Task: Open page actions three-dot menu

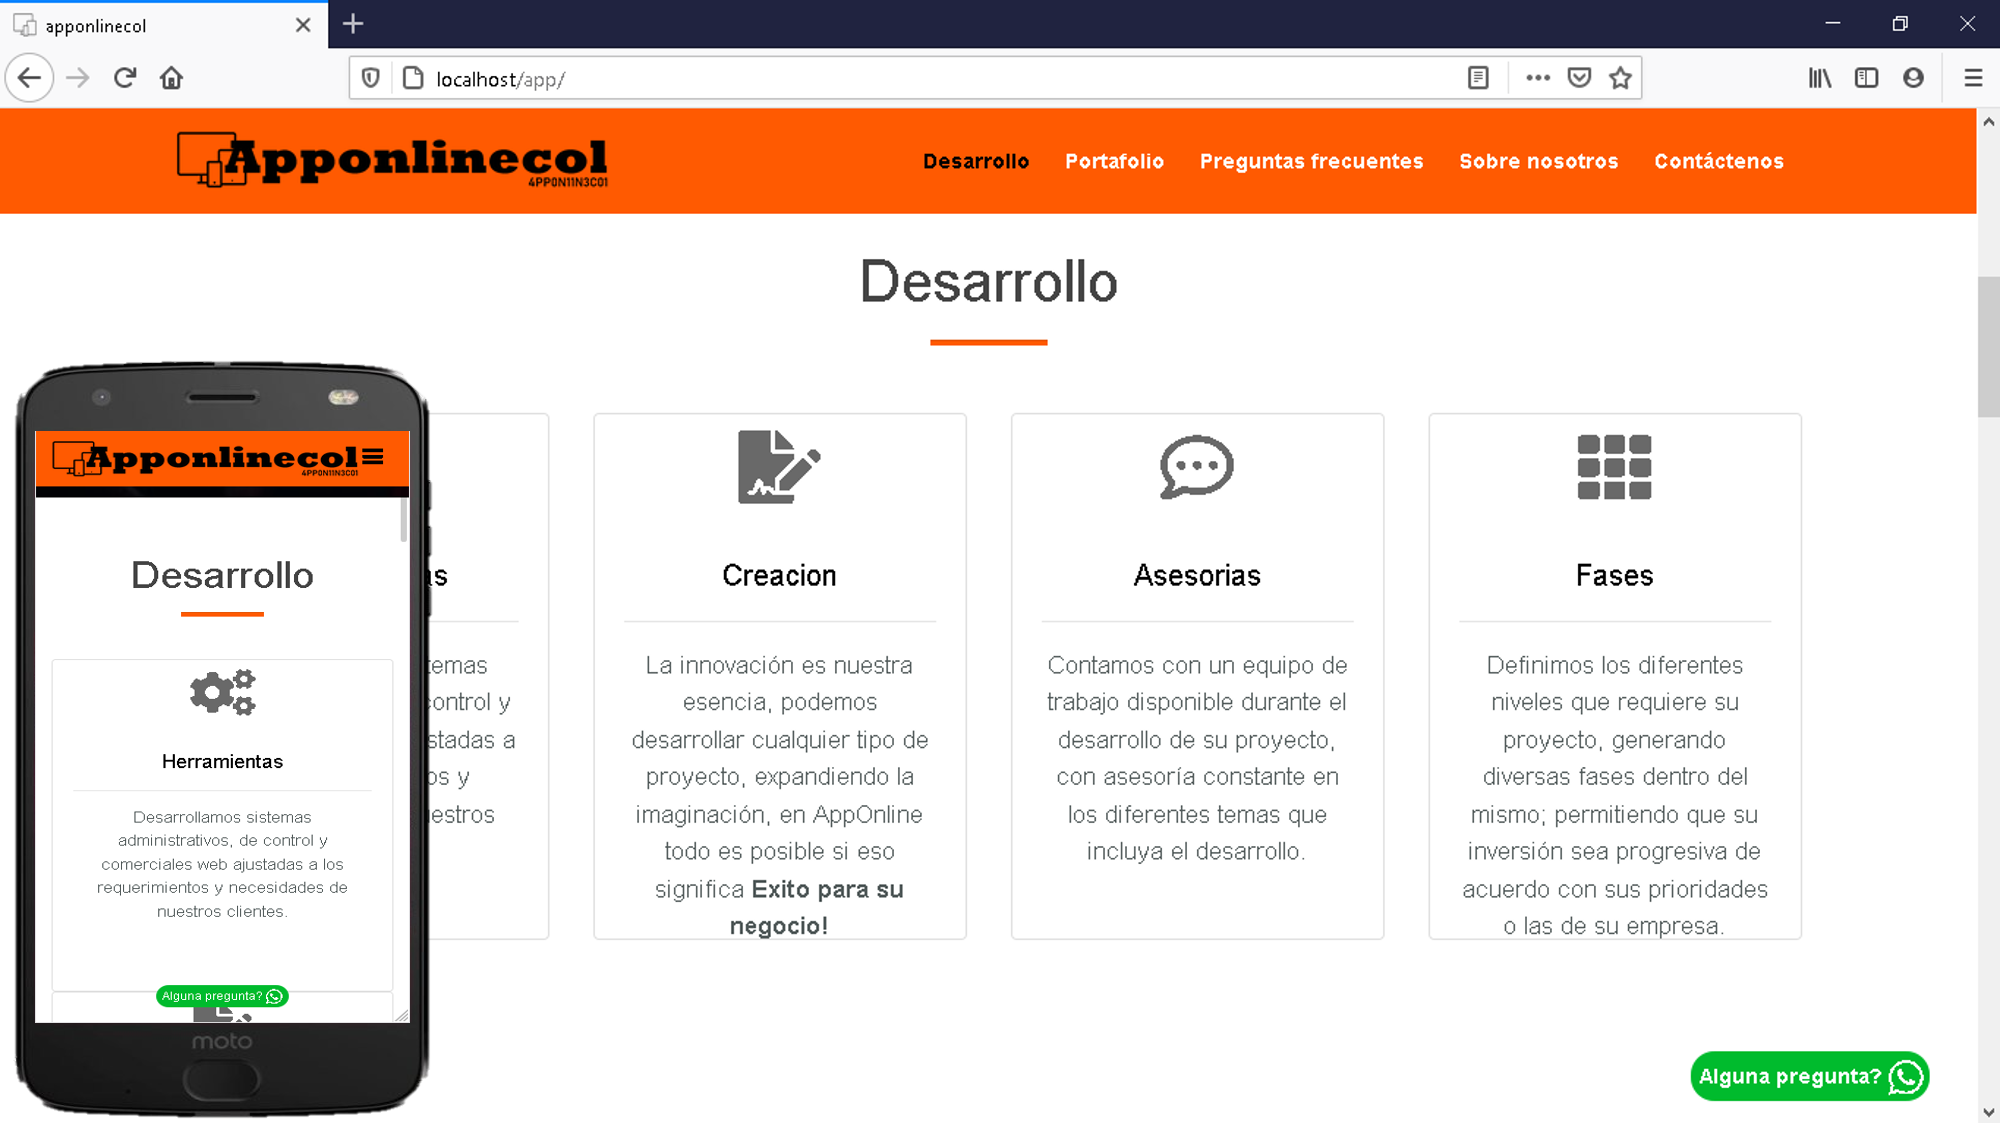Action: [x=1538, y=78]
